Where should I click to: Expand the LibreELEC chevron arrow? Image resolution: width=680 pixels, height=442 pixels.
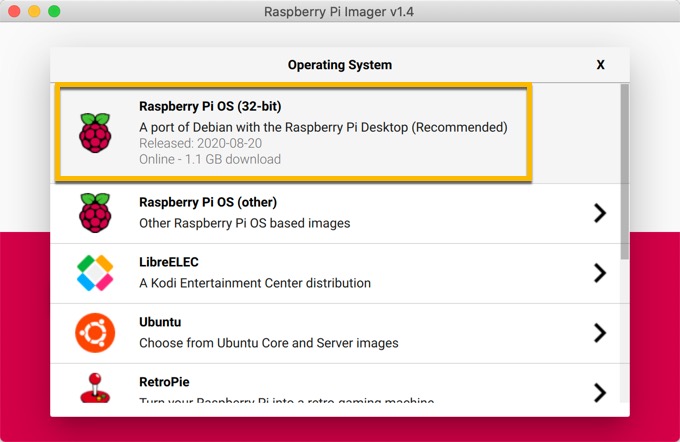[x=600, y=273]
